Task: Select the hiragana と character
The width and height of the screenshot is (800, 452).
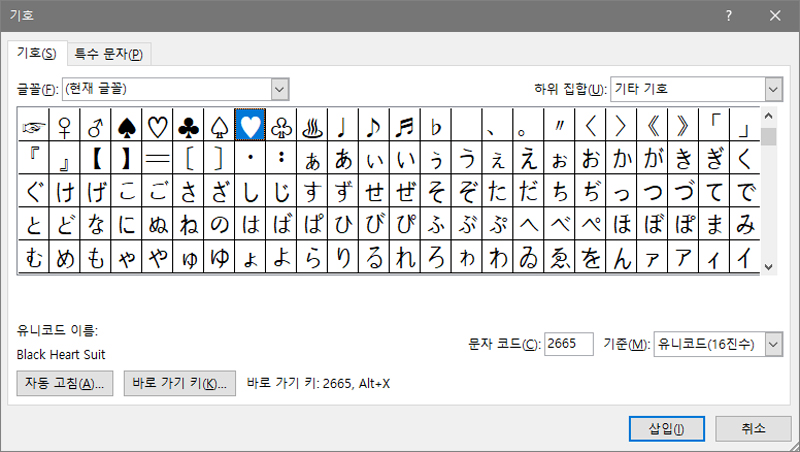Action: (x=34, y=224)
